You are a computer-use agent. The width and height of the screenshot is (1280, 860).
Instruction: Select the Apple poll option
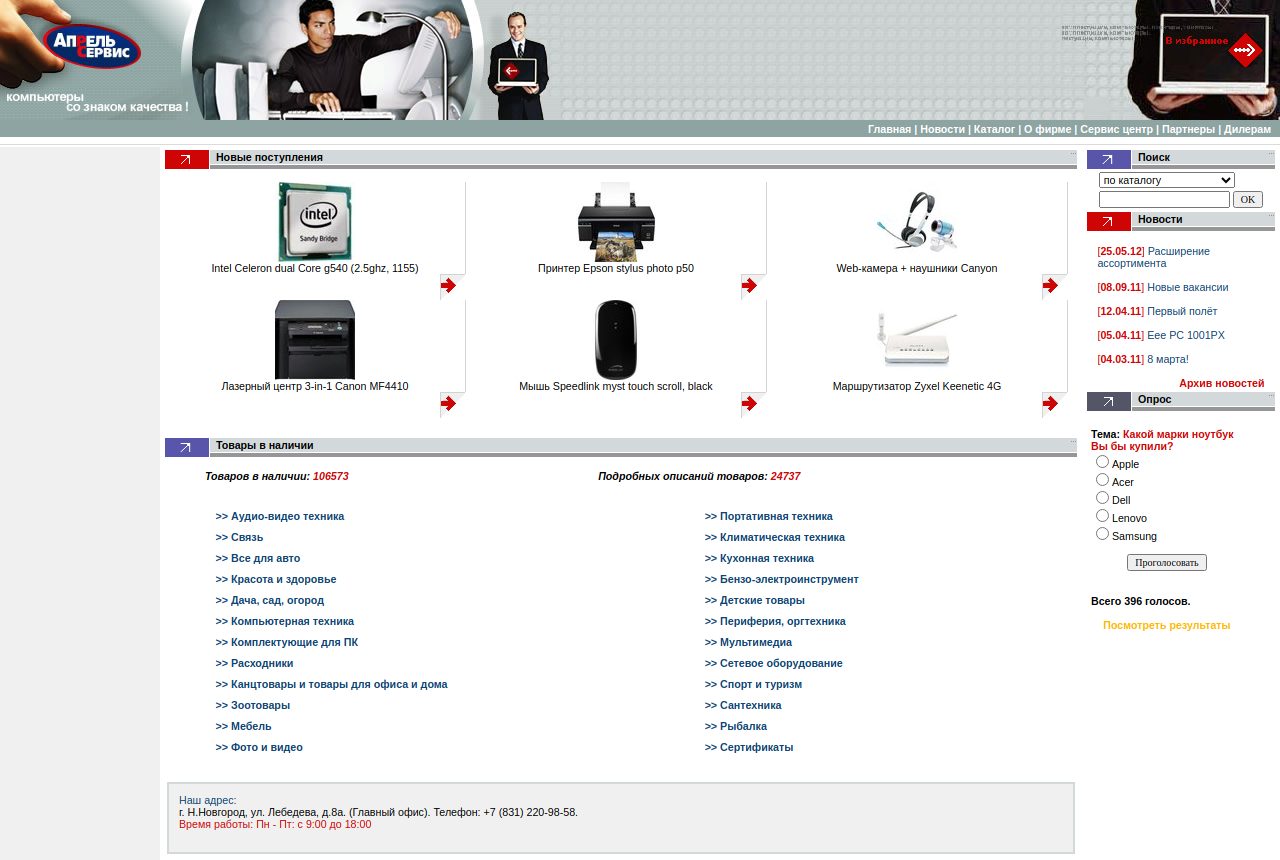(x=1102, y=462)
